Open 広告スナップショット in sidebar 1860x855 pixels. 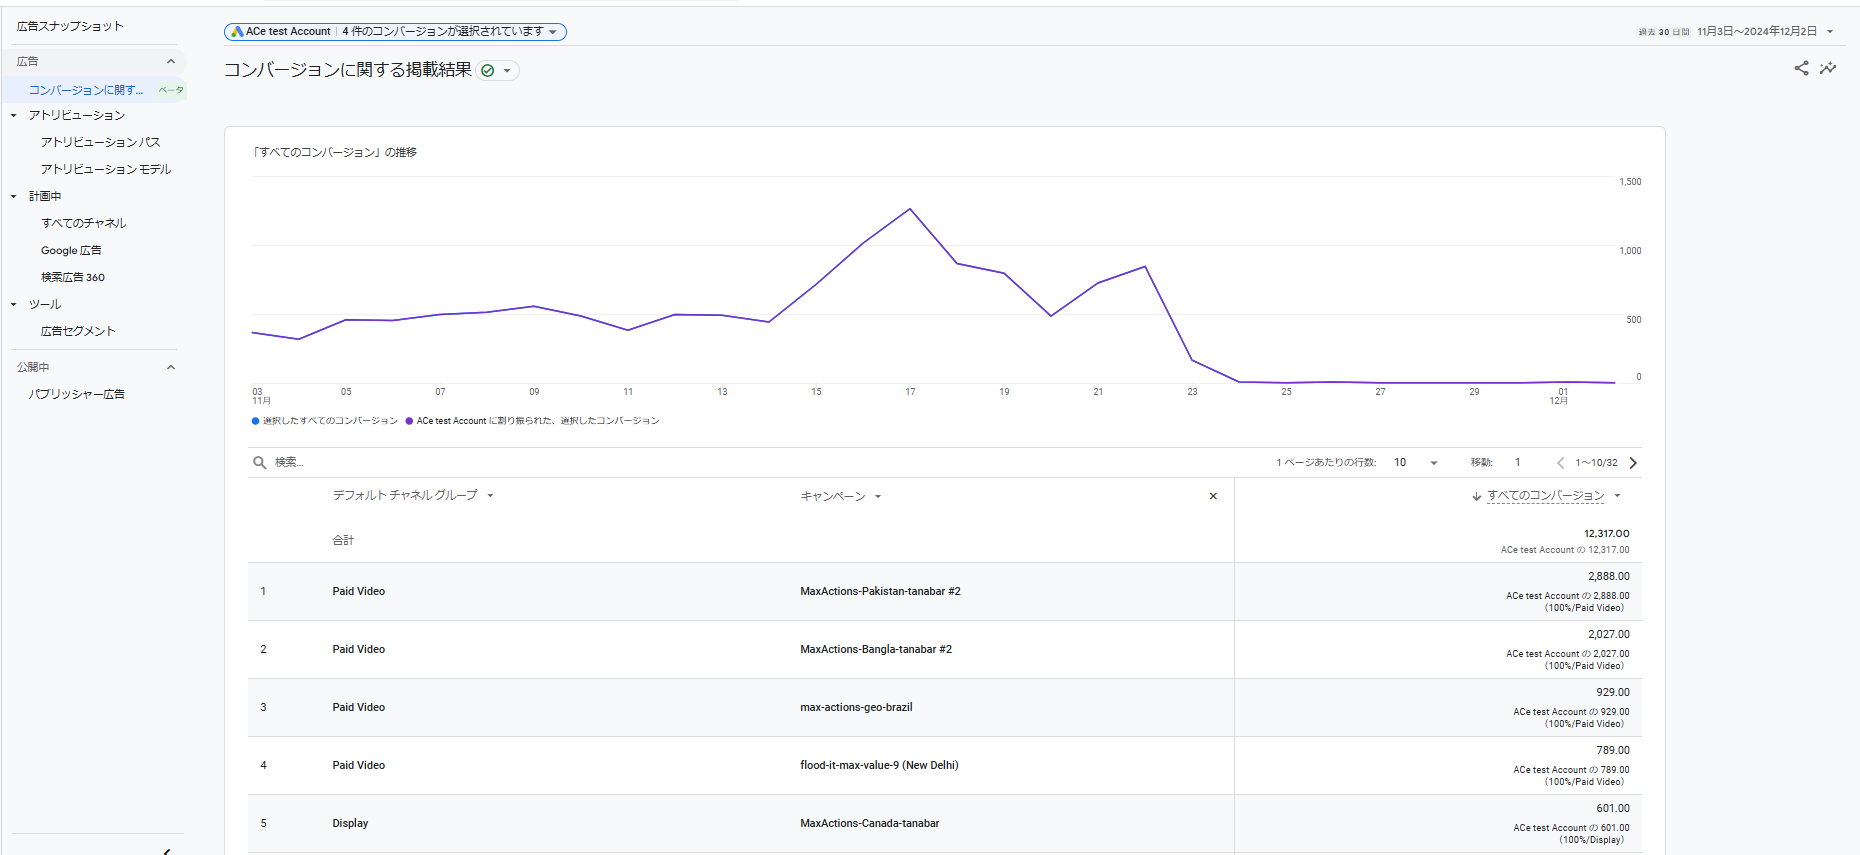click(70, 26)
